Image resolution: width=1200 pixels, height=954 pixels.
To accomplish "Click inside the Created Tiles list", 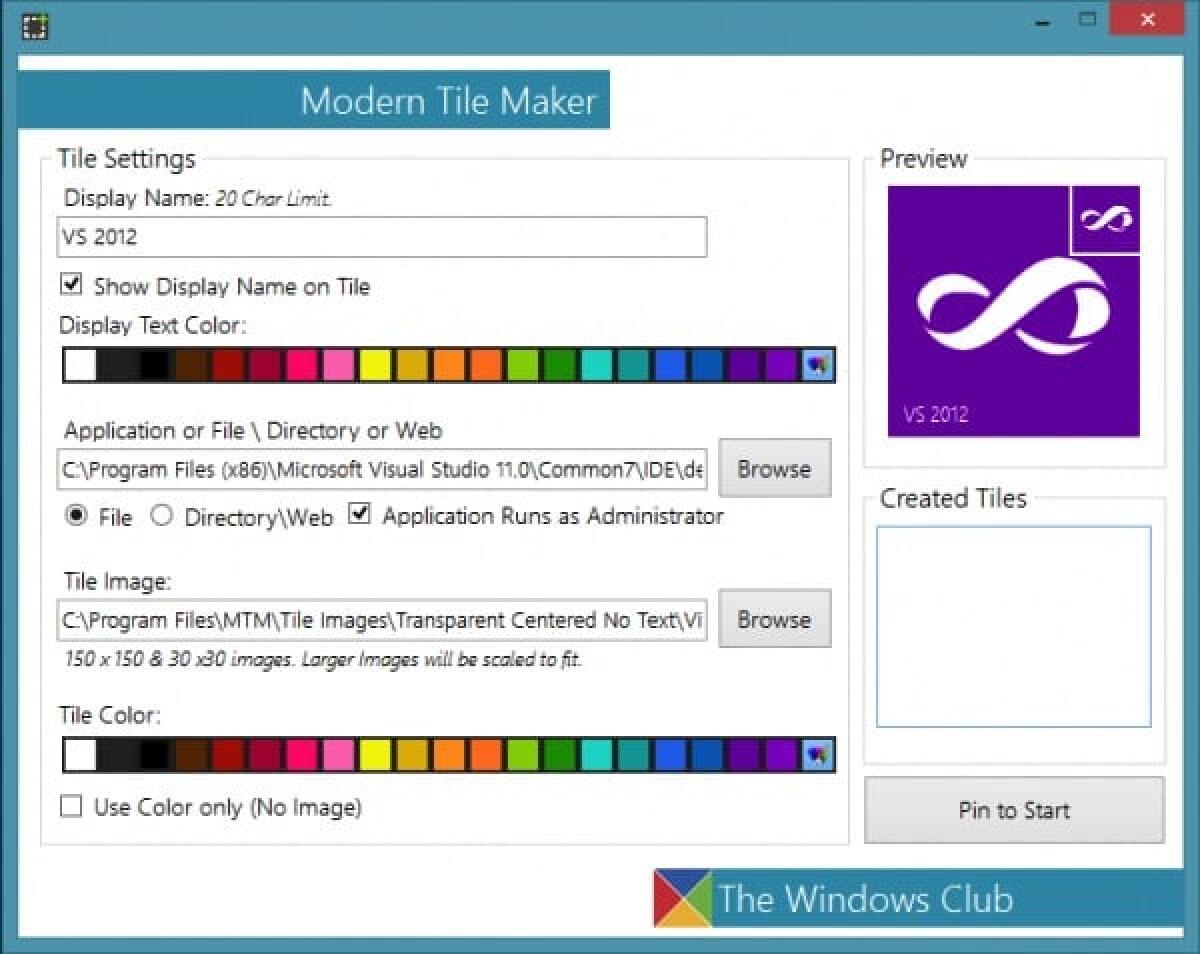I will 1013,625.
